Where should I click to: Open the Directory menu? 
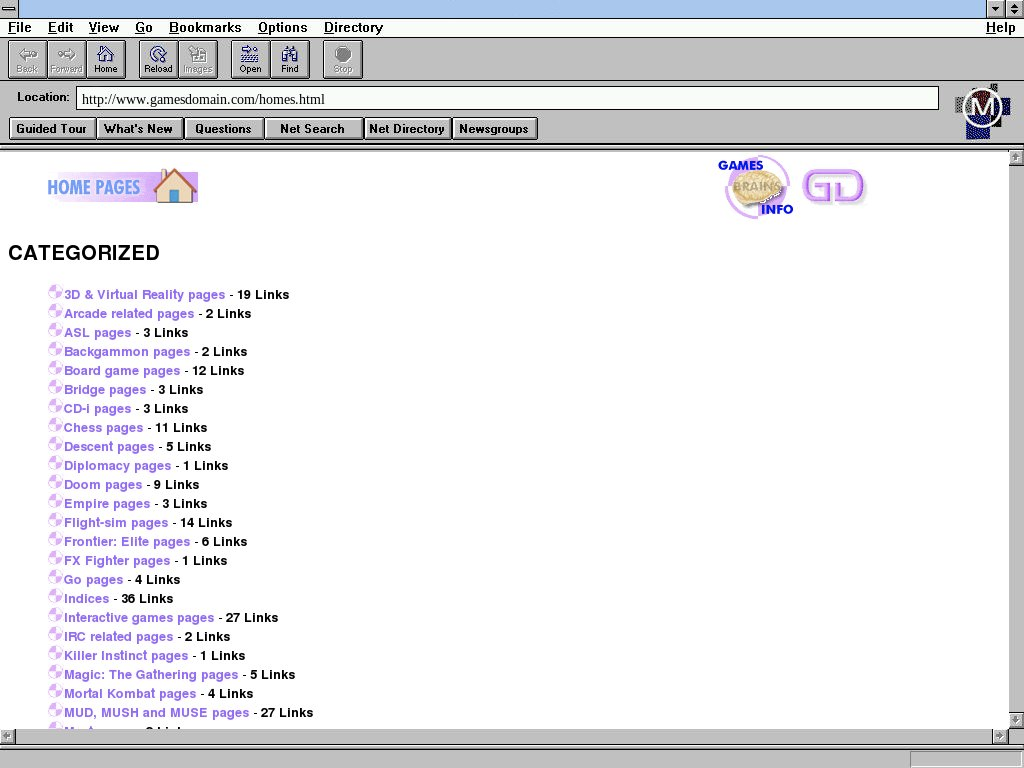pos(353,27)
